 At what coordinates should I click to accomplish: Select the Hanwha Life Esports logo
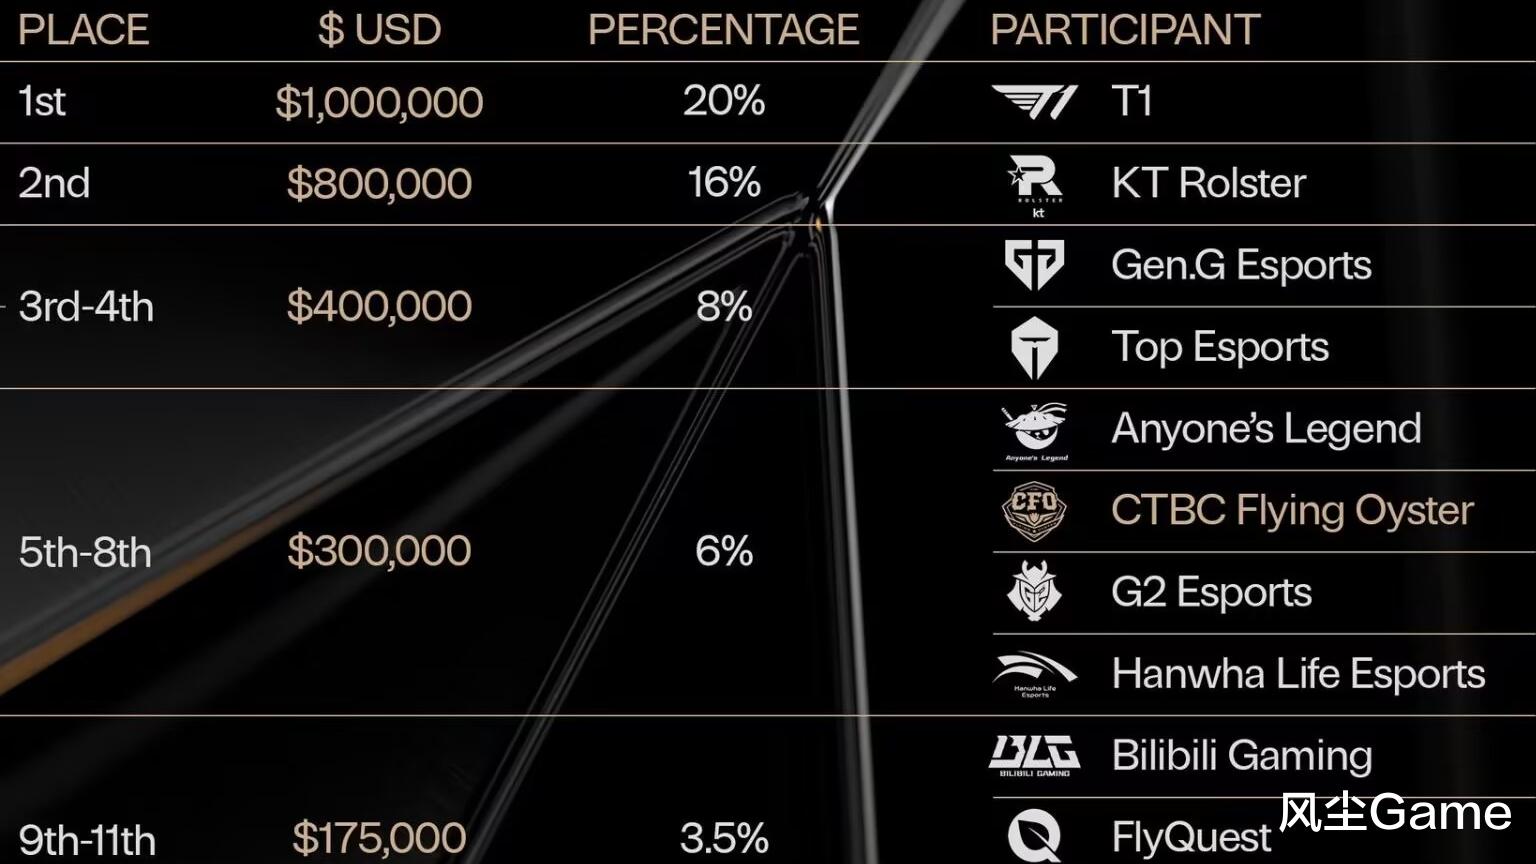[x=1034, y=674]
